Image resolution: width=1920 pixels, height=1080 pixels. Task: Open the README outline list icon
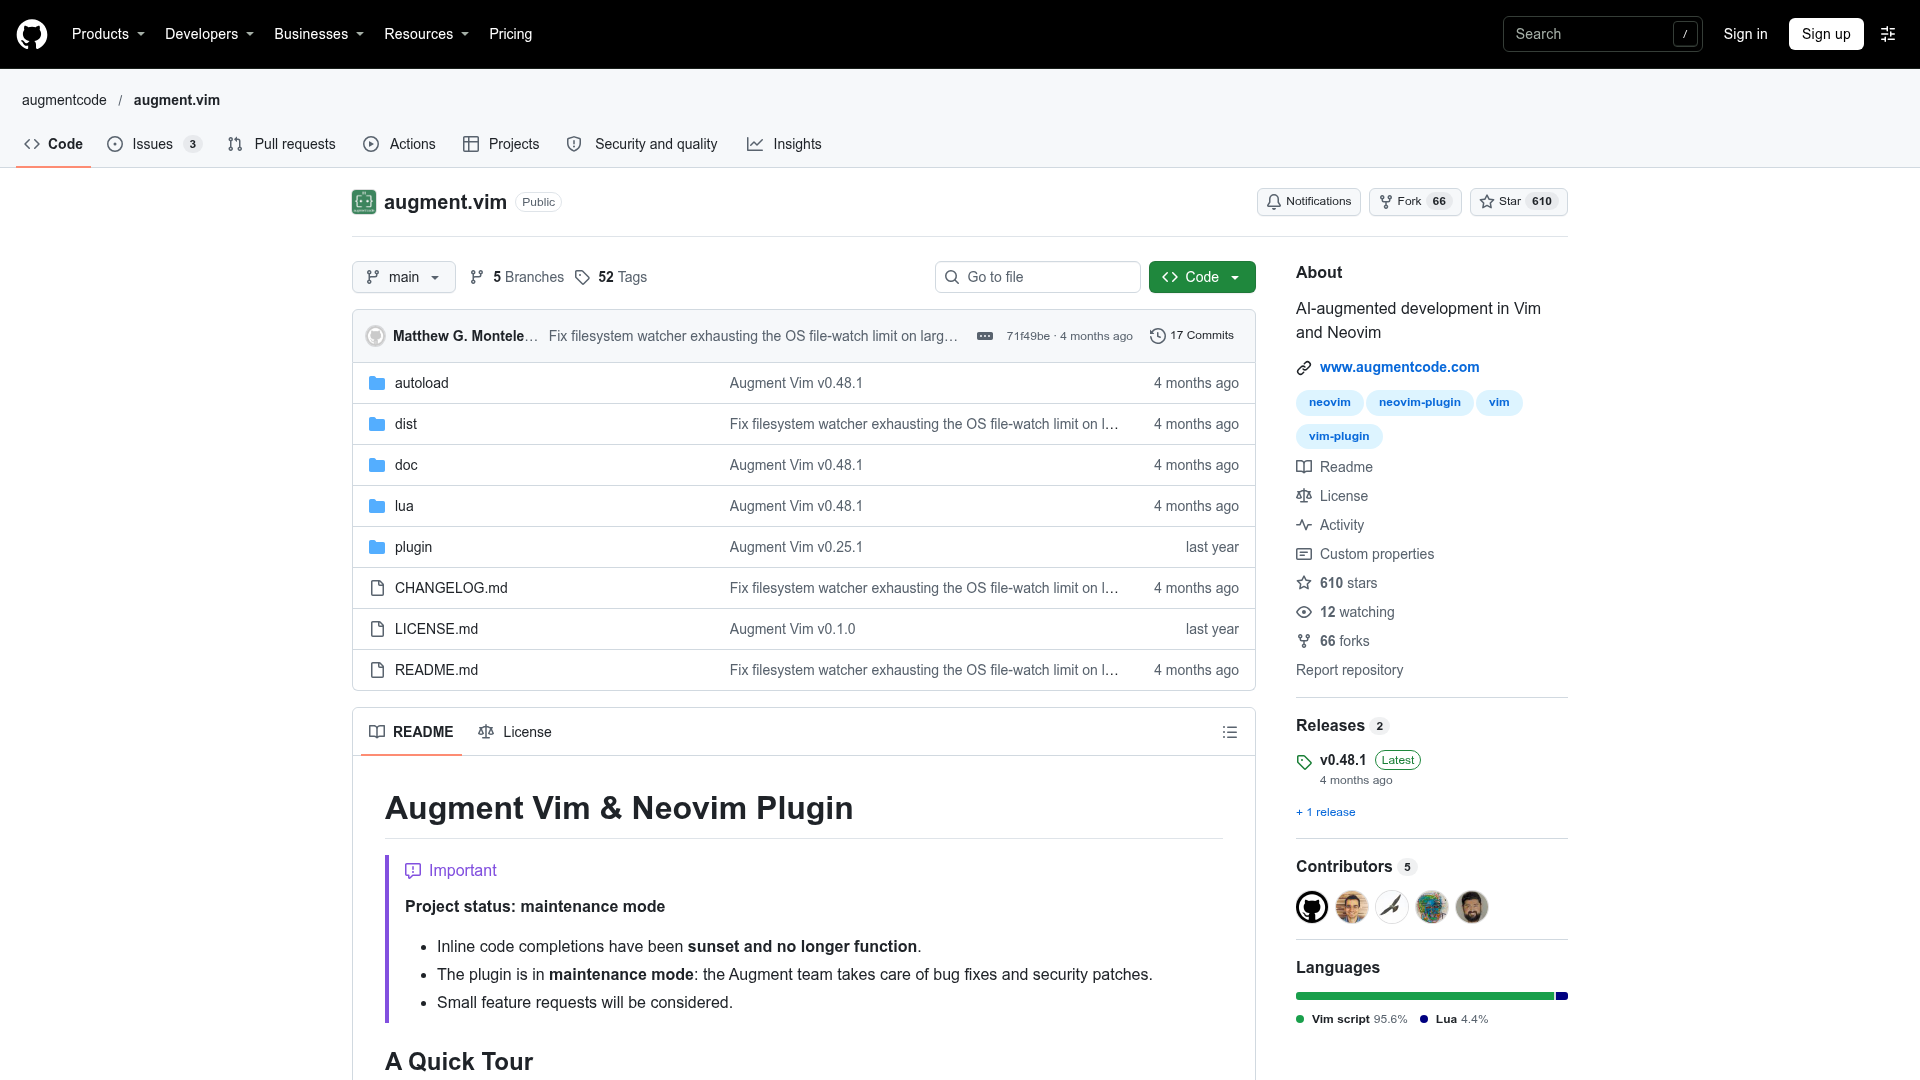[x=1230, y=732]
